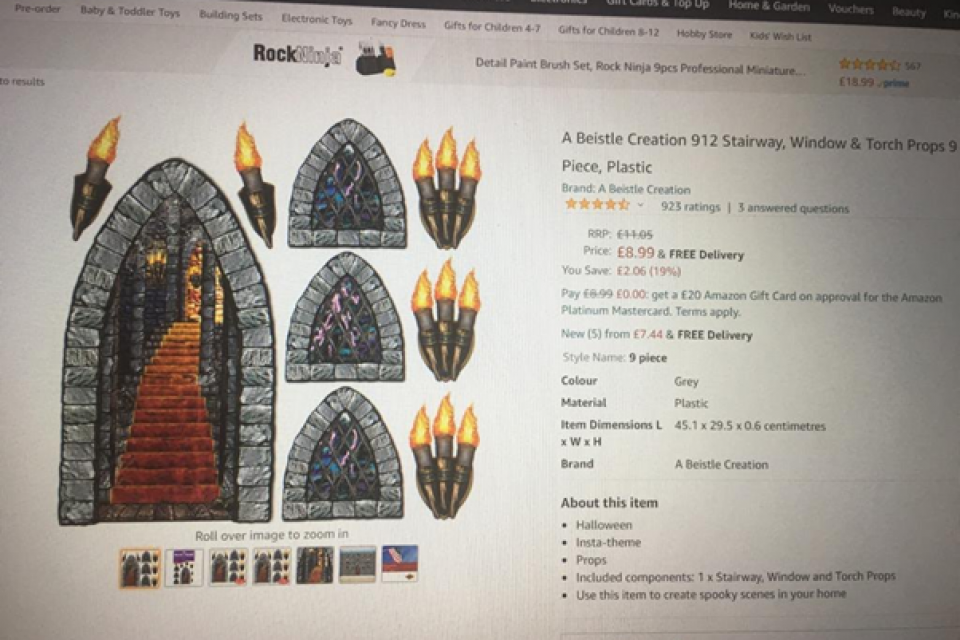Select the purple packaging thumbnail
Screen dimensions: 960x640
[184, 567]
